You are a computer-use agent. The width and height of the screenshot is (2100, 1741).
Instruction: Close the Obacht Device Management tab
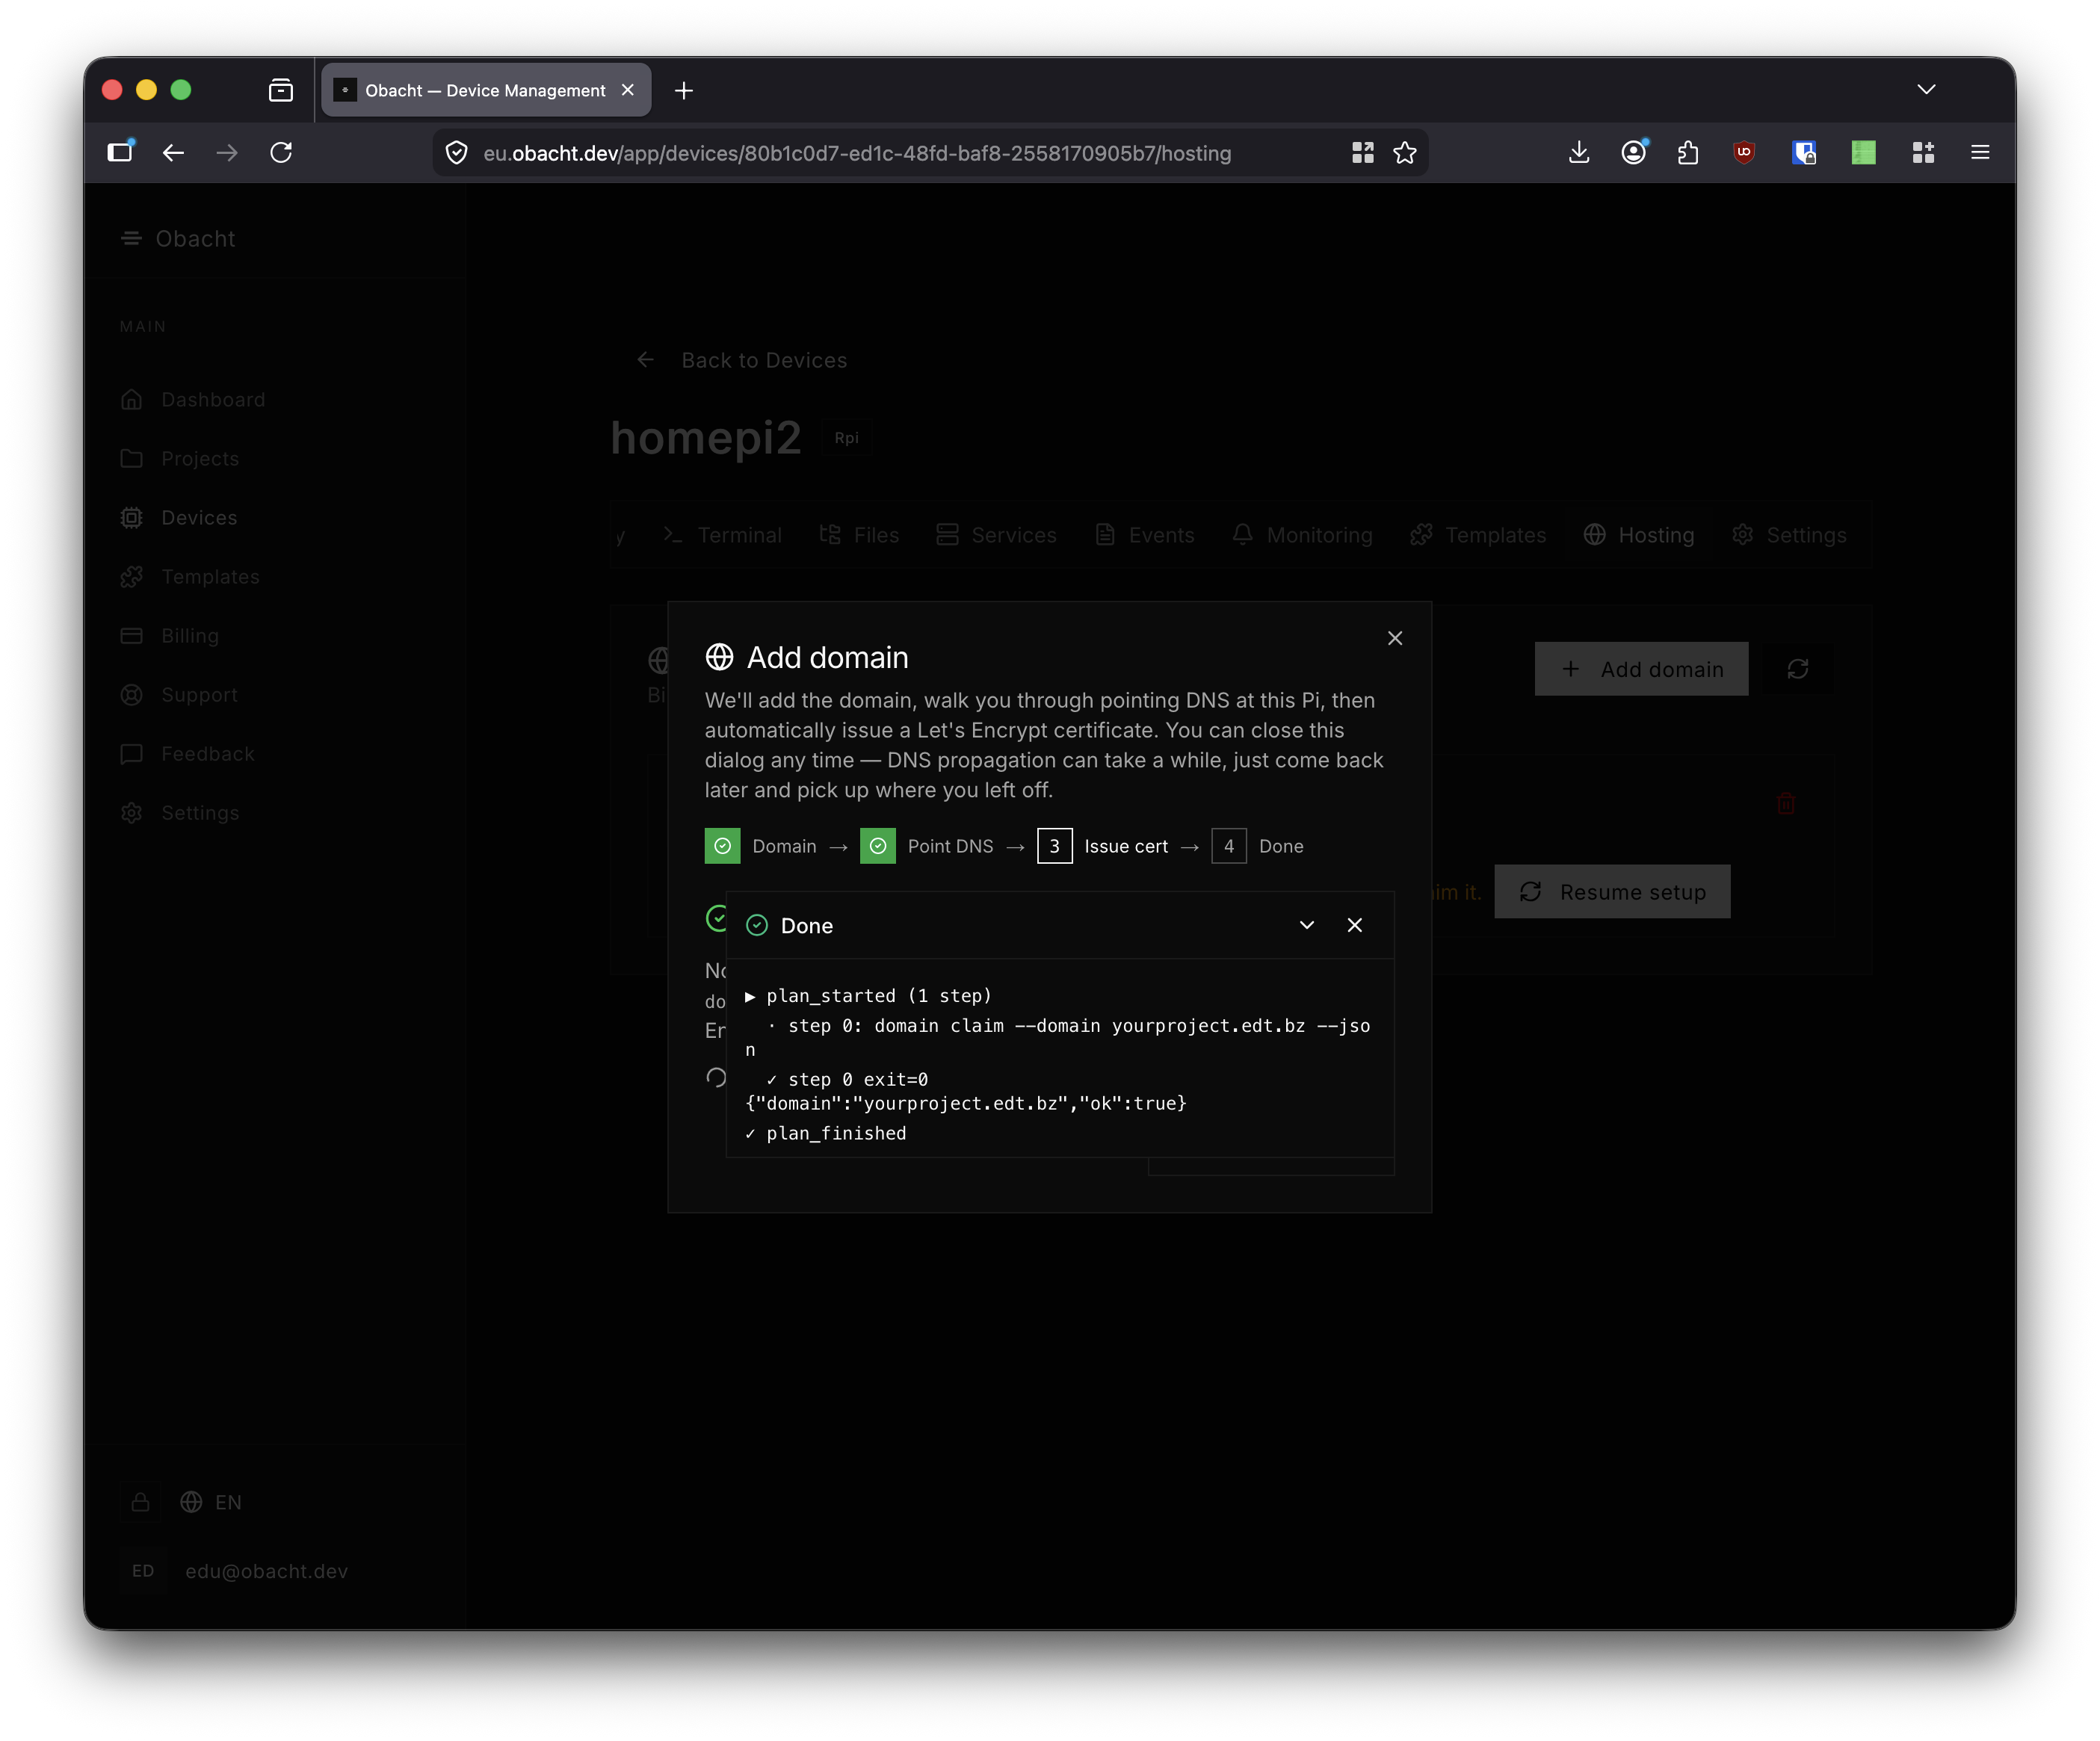tap(628, 90)
